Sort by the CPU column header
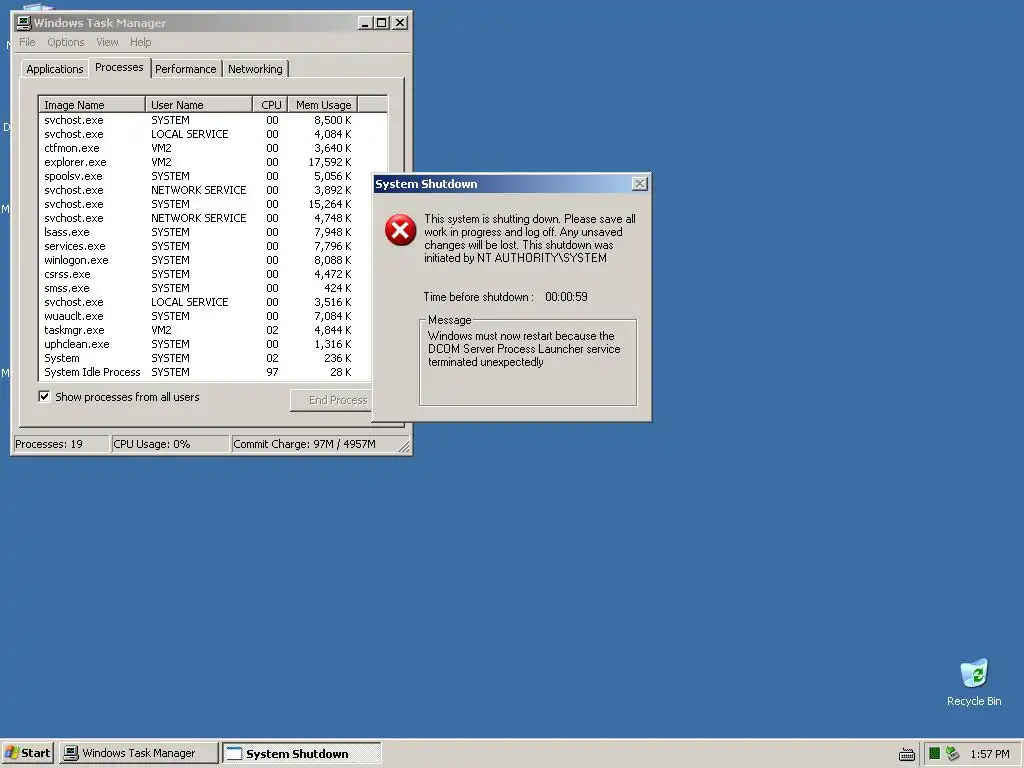This screenshot has height=768, width=1024. pyautogui.click(x=270, y=104)
